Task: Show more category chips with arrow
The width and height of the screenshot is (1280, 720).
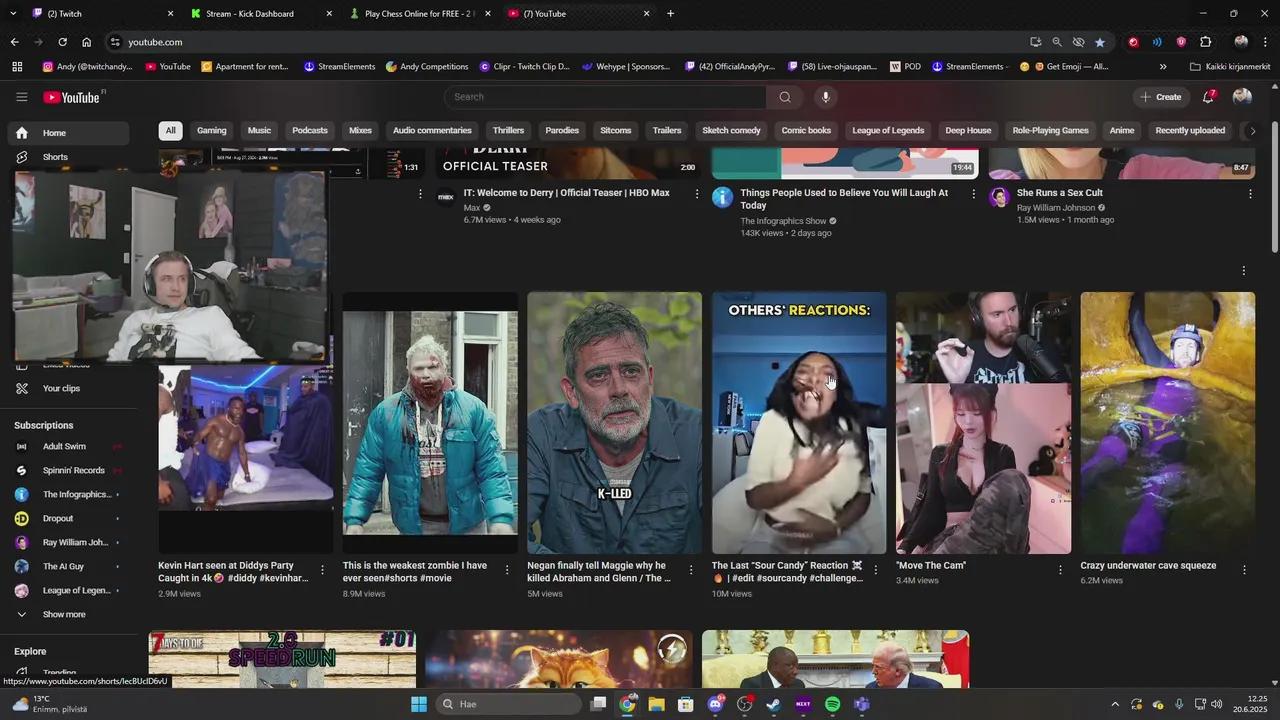Action: pyautogui.click(x=1252, y=131)
